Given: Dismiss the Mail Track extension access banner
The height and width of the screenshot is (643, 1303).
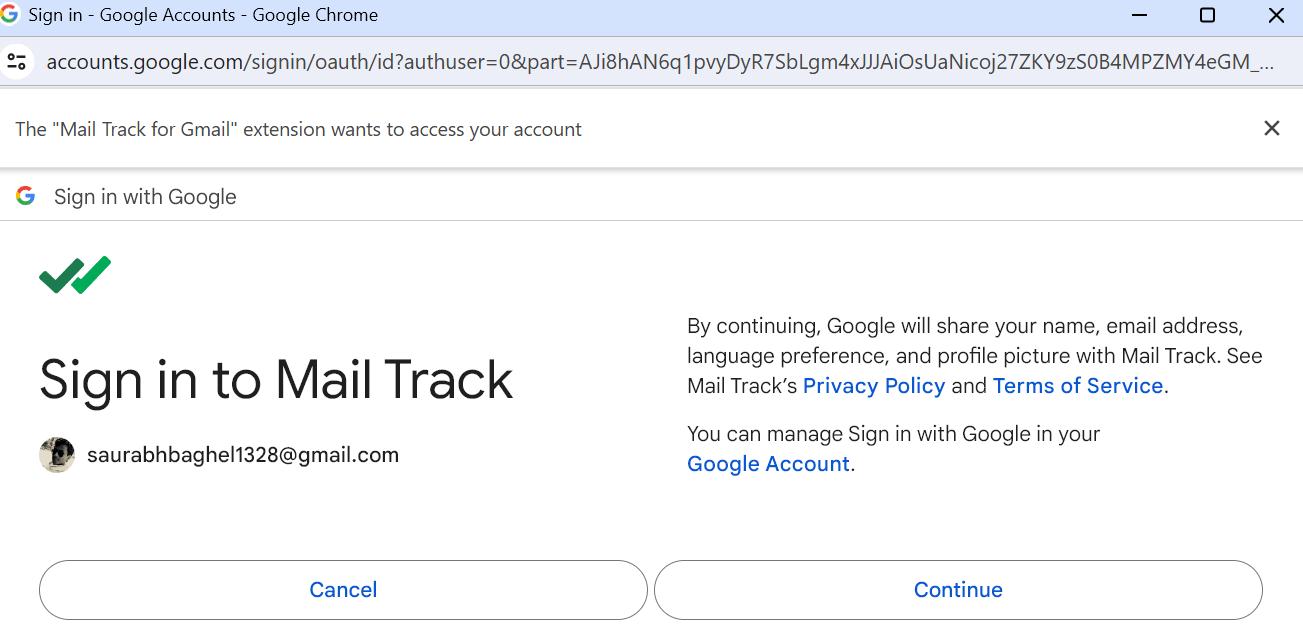Looking at the screenshot, I should tap(1271, 128).
